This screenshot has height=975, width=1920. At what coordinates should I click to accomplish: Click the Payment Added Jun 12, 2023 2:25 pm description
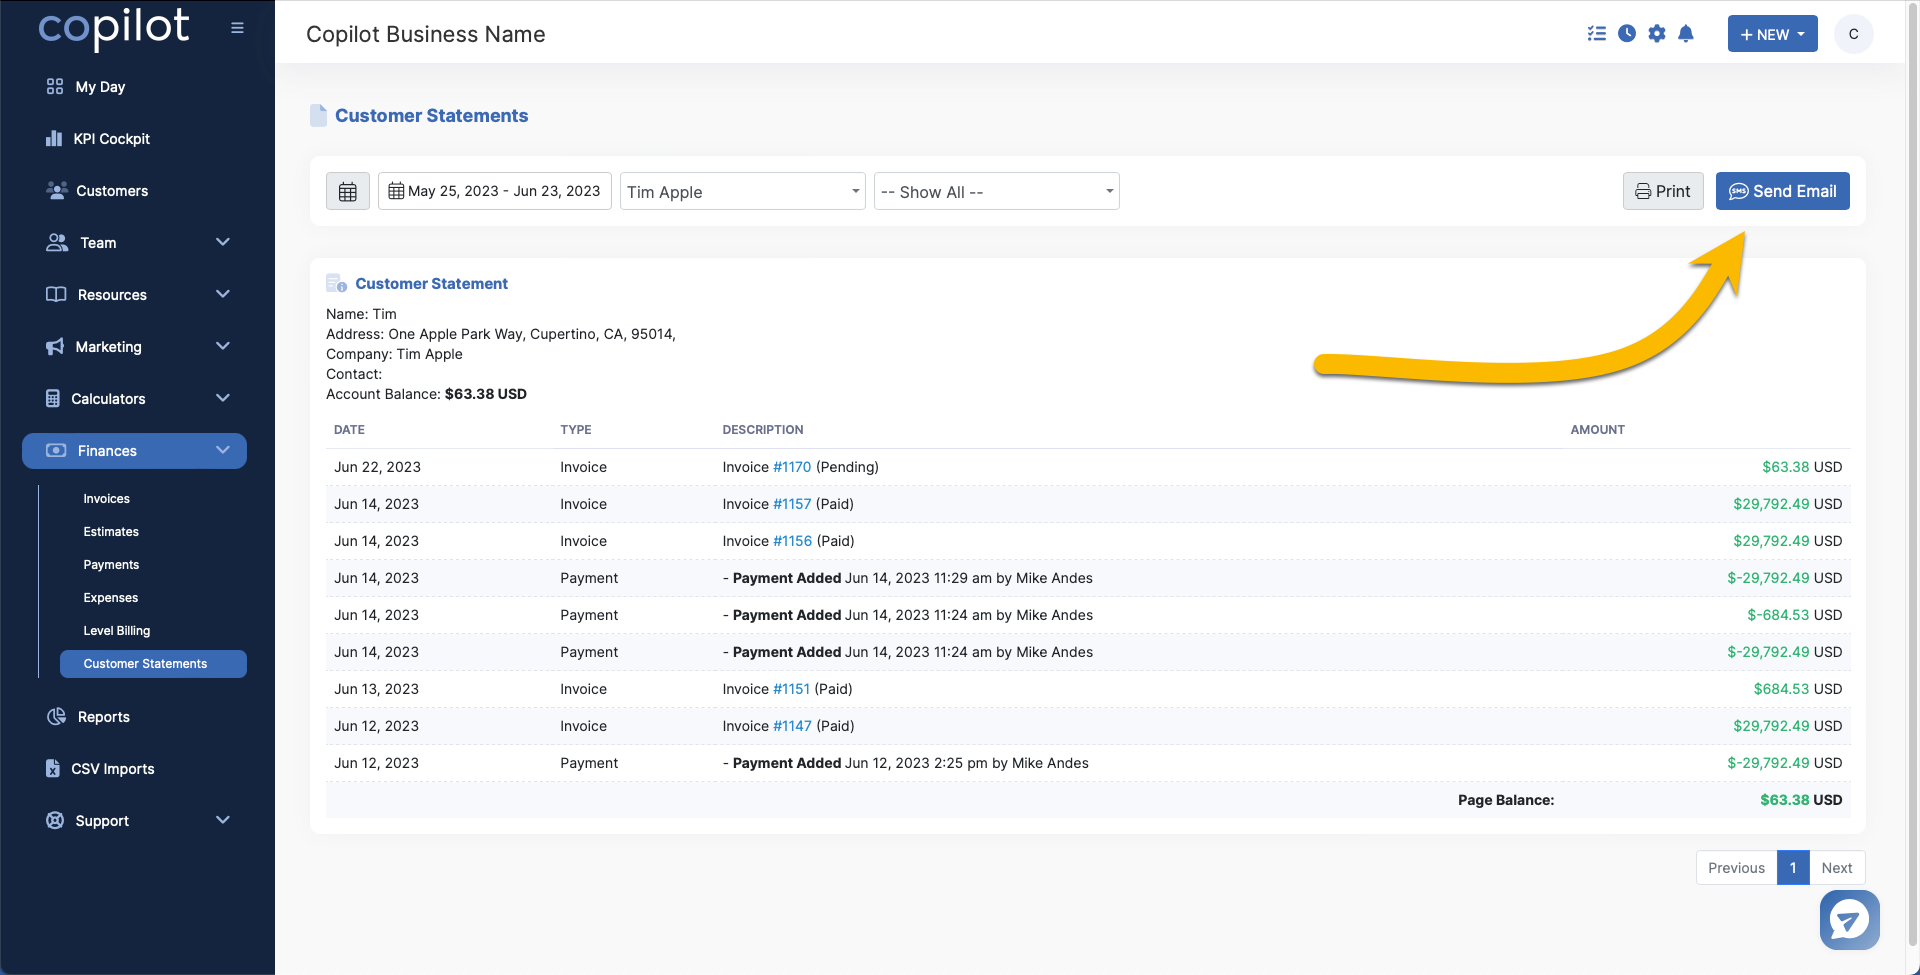(x=906, y=763)
